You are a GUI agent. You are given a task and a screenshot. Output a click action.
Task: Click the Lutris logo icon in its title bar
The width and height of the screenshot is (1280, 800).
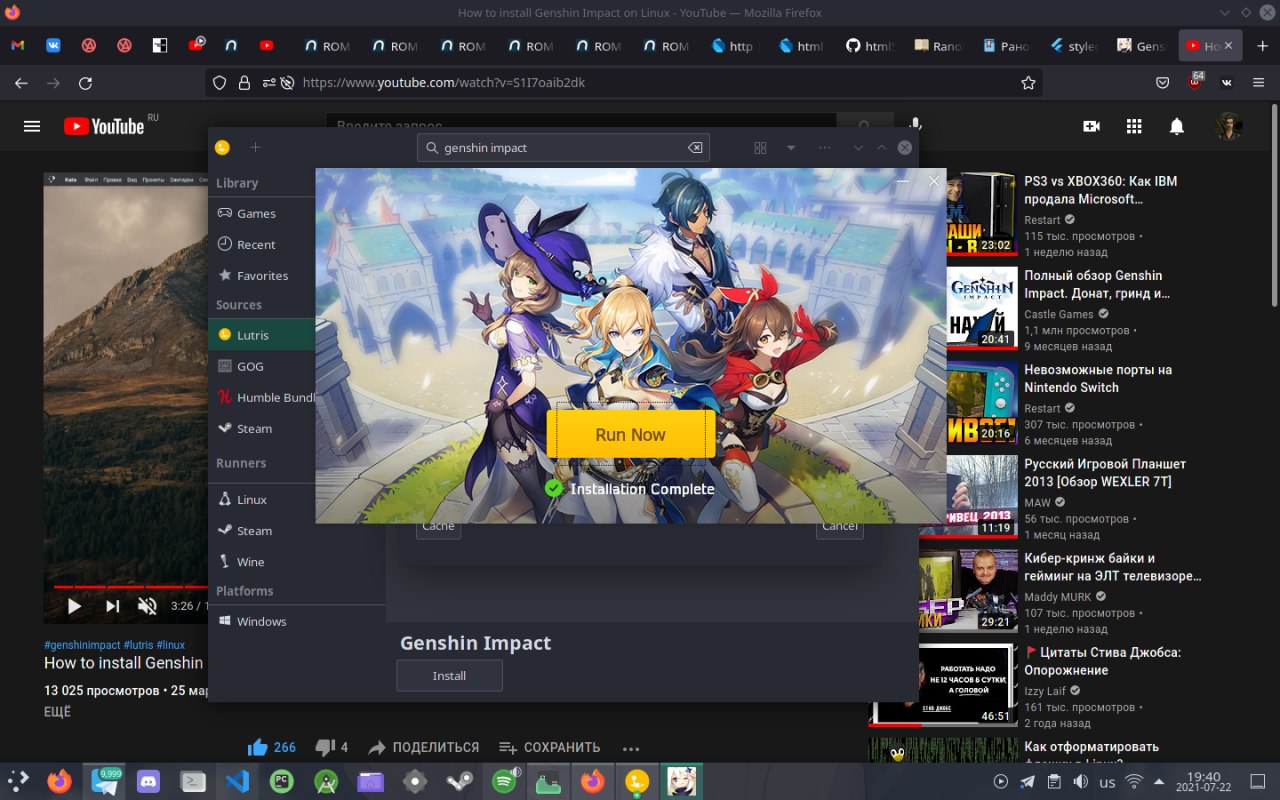click(222, 147)
